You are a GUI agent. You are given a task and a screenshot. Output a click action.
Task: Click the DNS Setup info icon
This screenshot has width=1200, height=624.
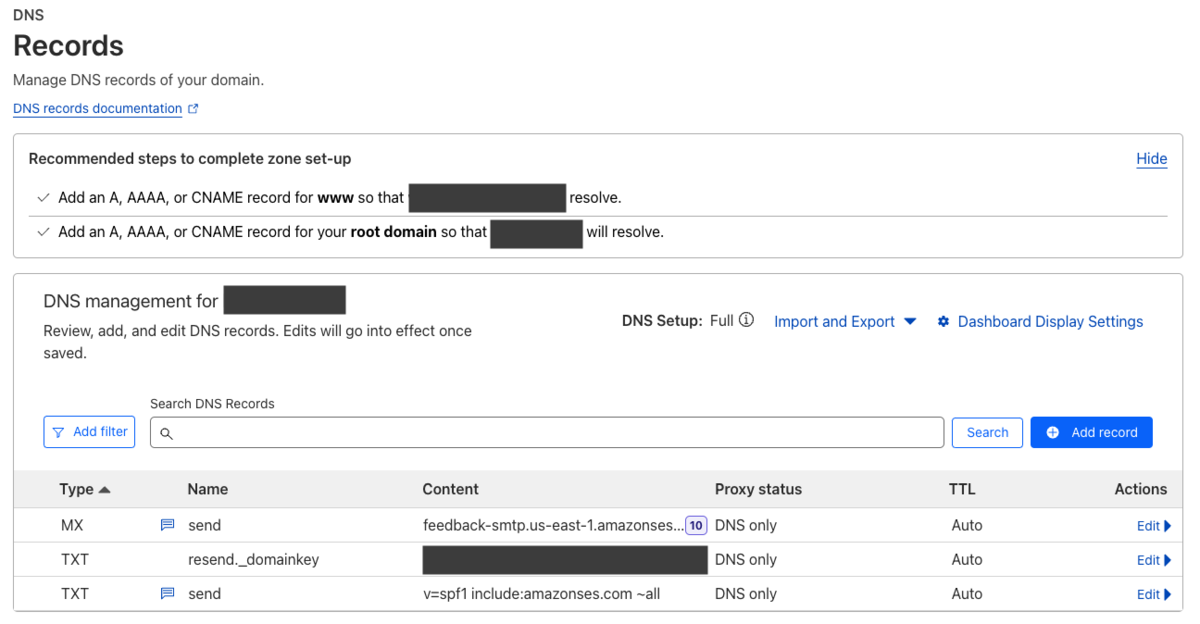click(746, 321)
